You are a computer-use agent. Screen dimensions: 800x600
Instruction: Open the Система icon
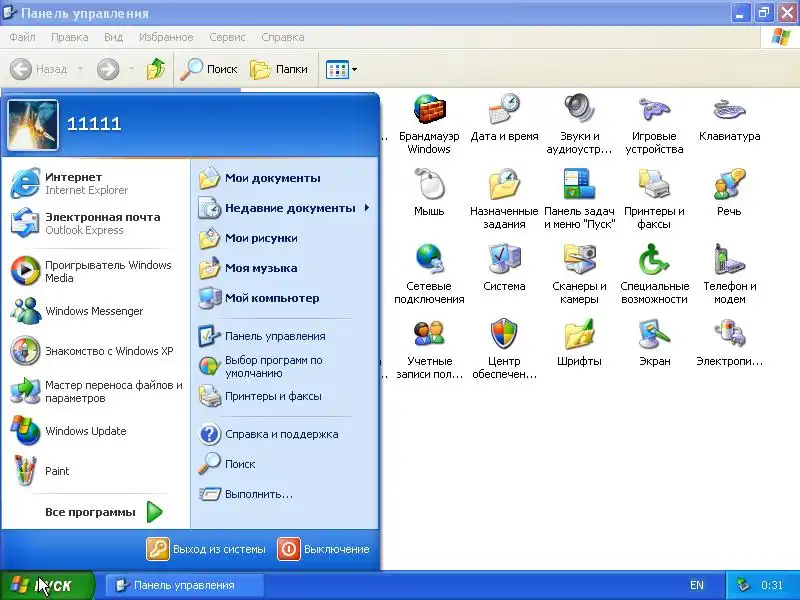tap(504, 268)
